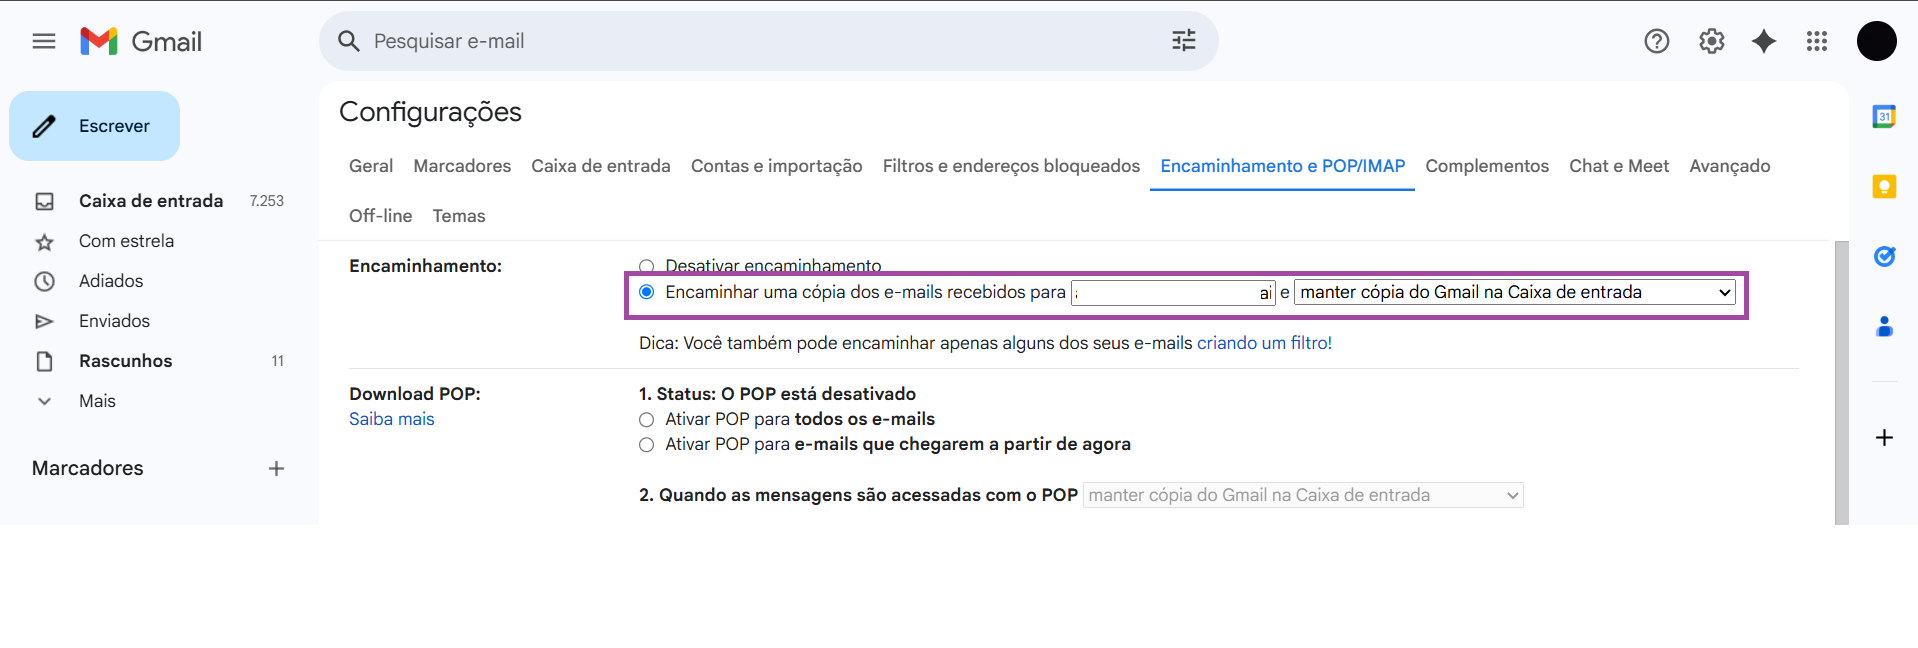Image resolution: width=1918 pixels, height=648 pixels.
Task: Open the Help support icon
Action: (1656, 41)
